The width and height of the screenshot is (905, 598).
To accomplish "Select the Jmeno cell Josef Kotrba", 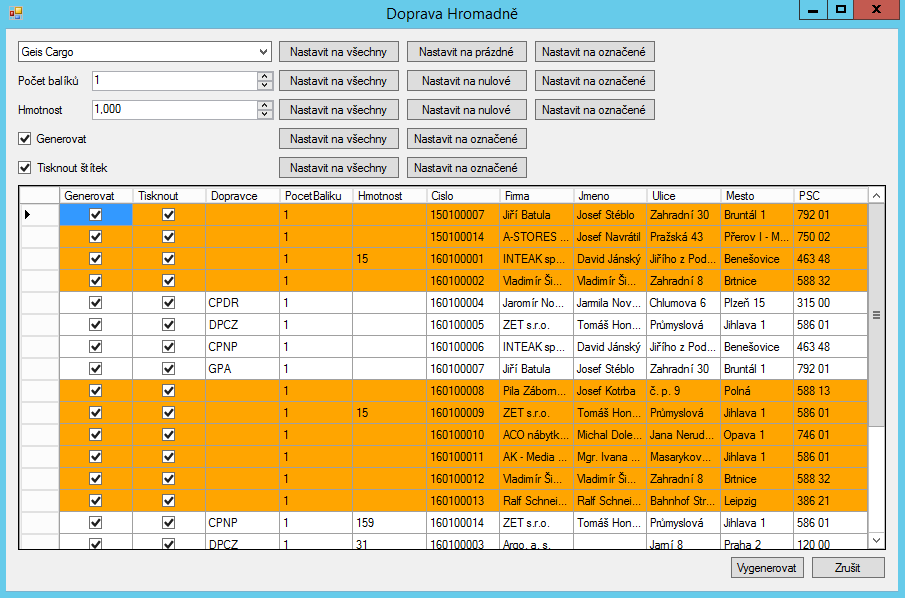I will (x=610, y=391).
